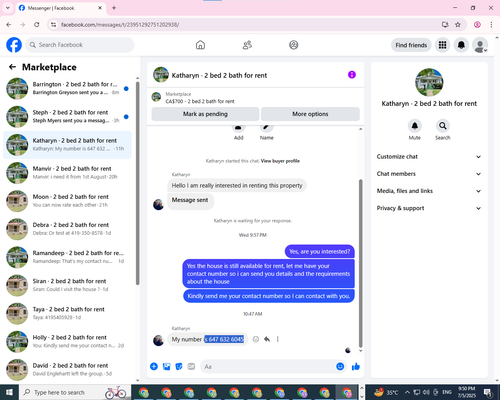This screenshot has height=400, width=500.
Task: Click the site information icon in address bar
Action: coord(53,24)
